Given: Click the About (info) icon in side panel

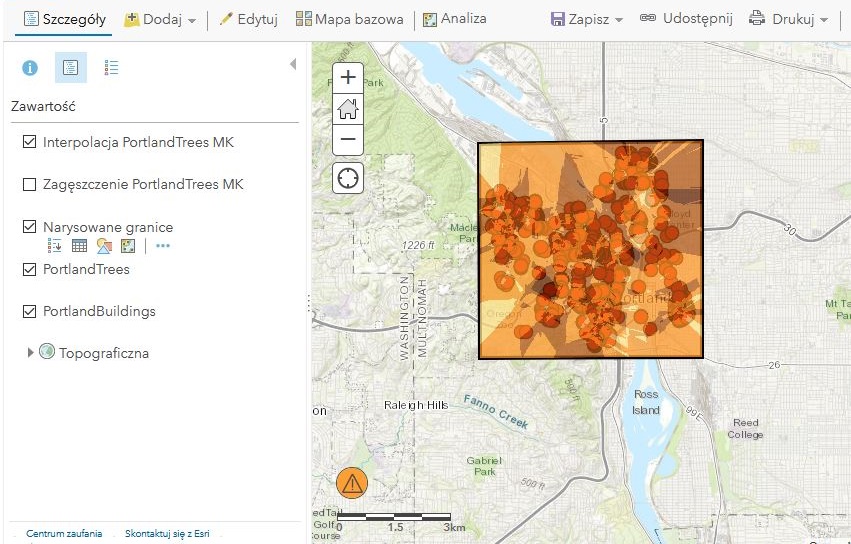Looking at the screenshot, I should 30,68.
